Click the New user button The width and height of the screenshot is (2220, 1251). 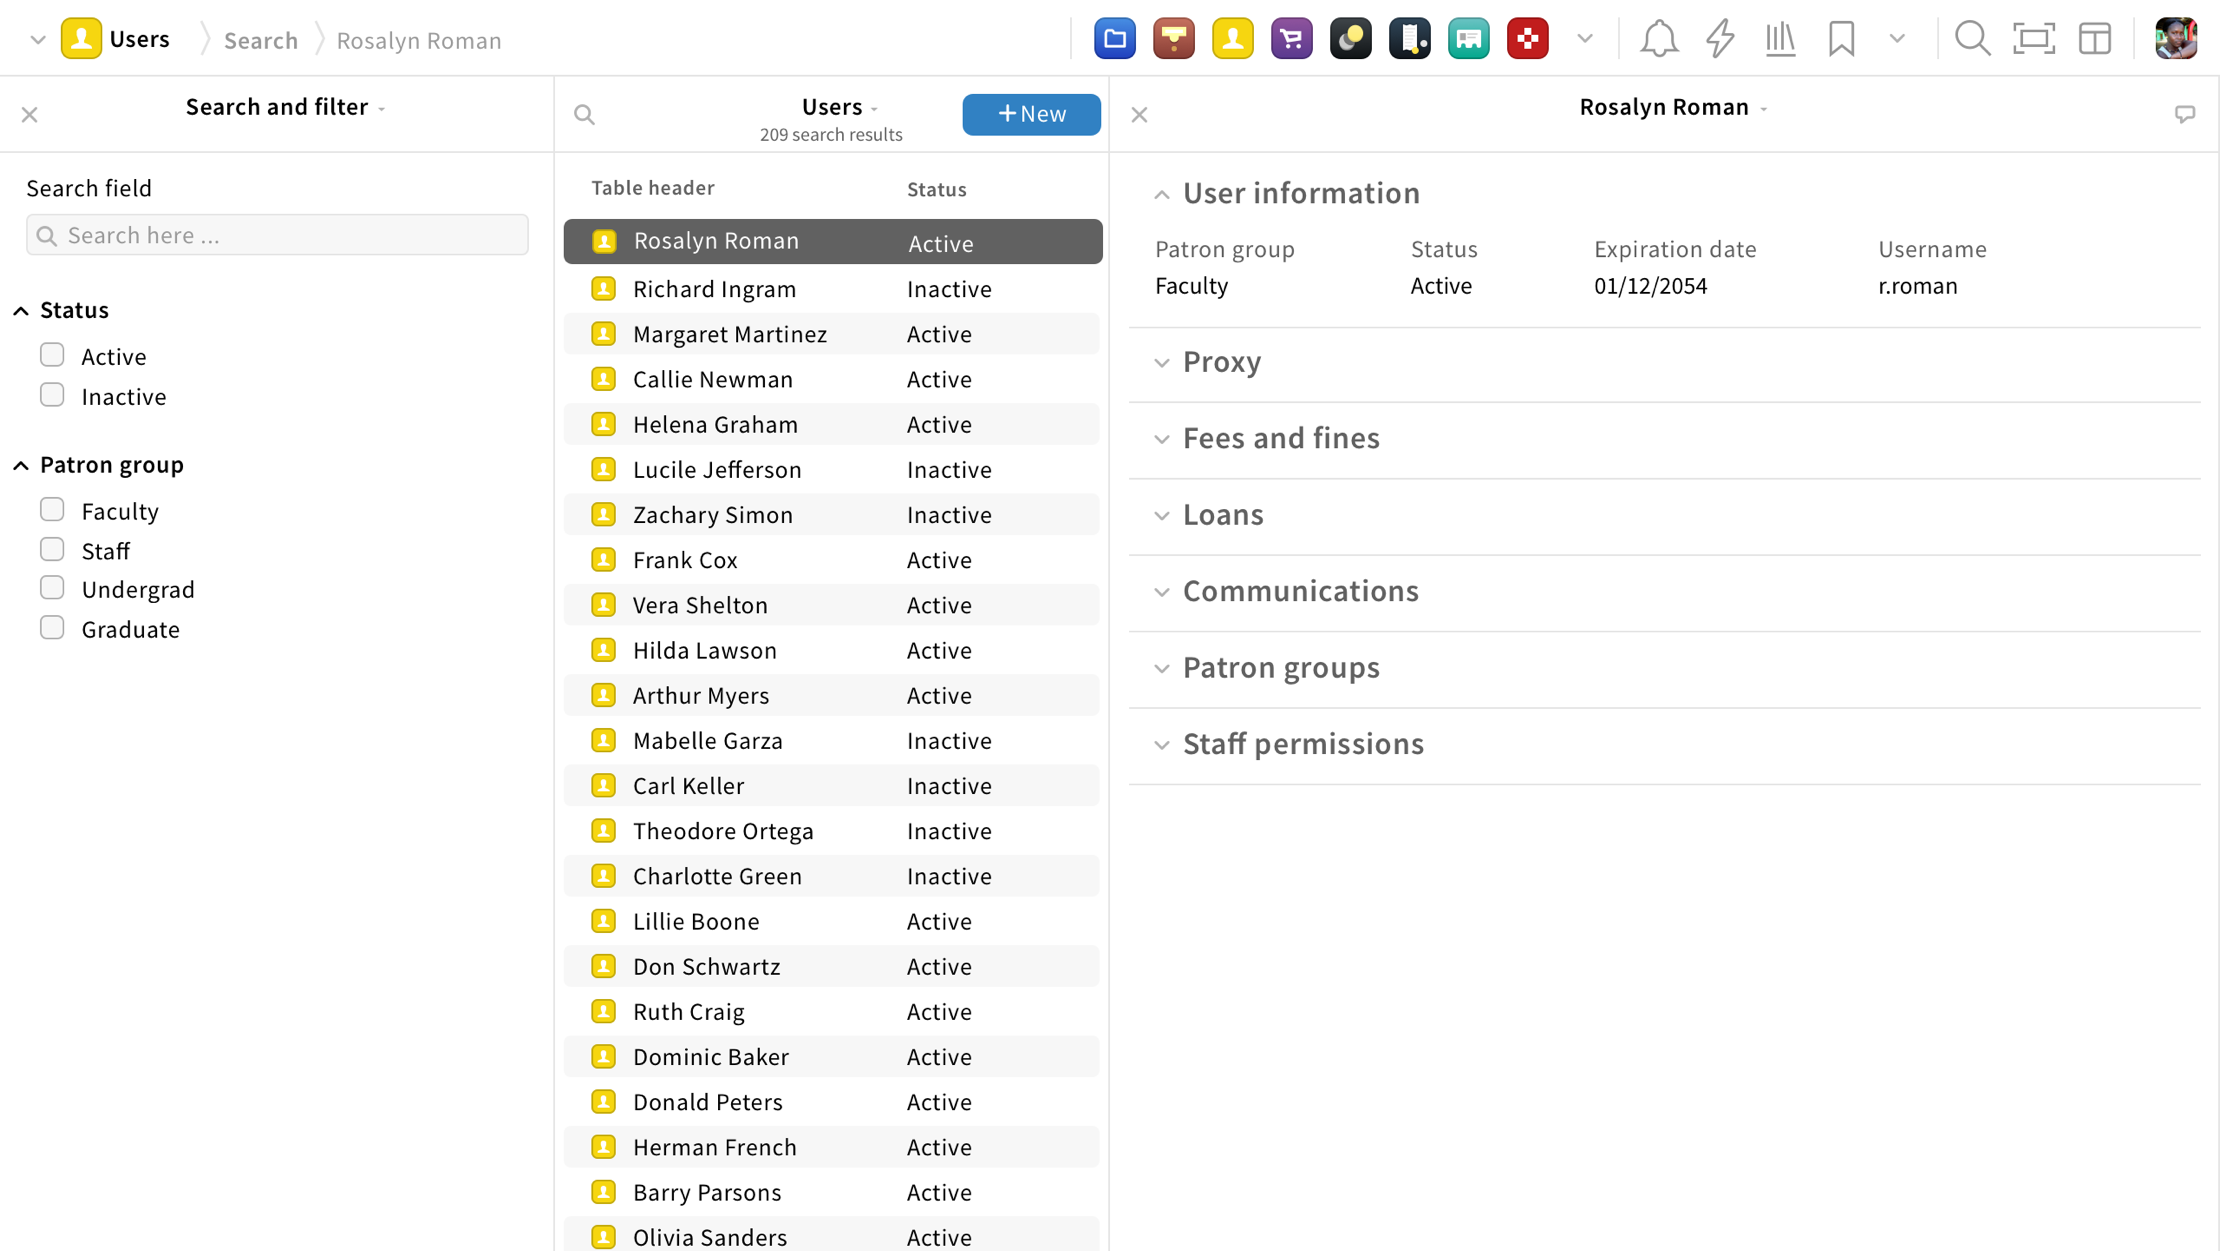pyautogui.click(x=1031, y=114)
